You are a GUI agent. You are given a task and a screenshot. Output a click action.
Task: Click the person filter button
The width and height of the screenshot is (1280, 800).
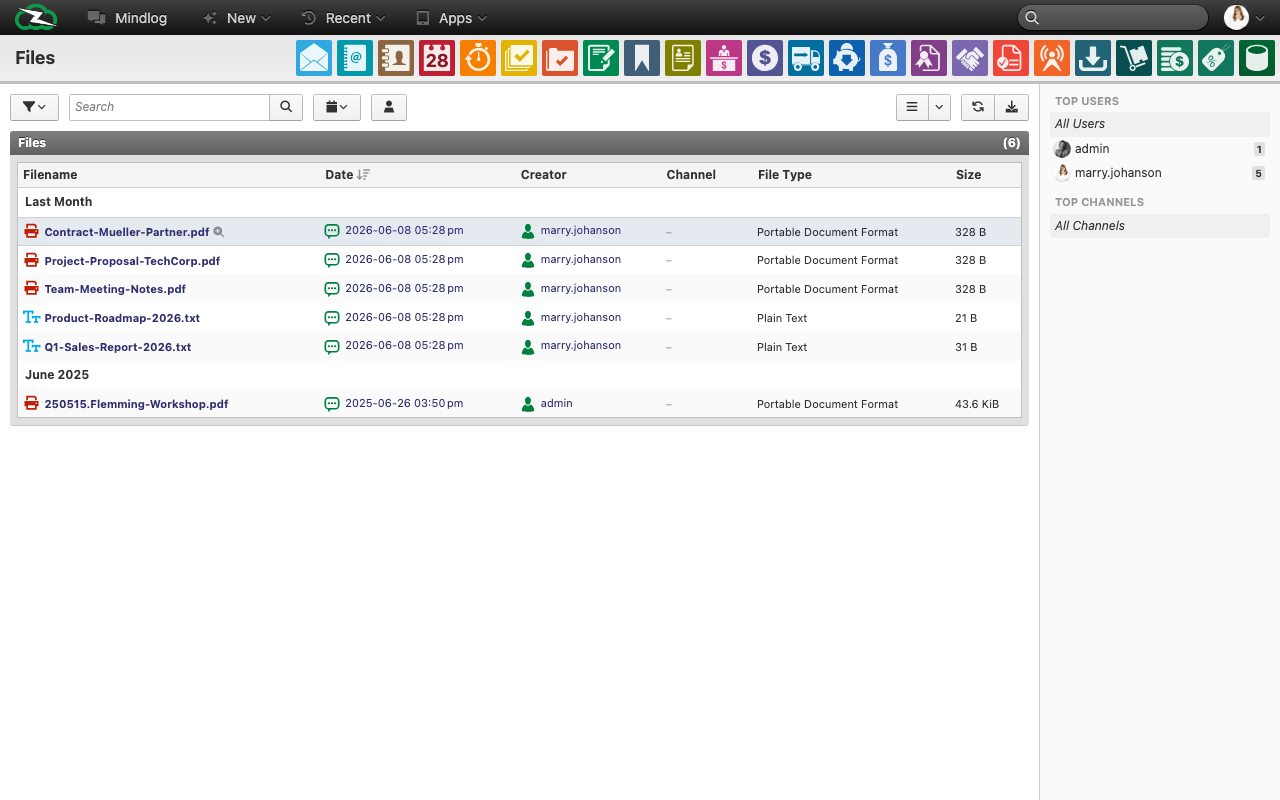tap(389, 107)
